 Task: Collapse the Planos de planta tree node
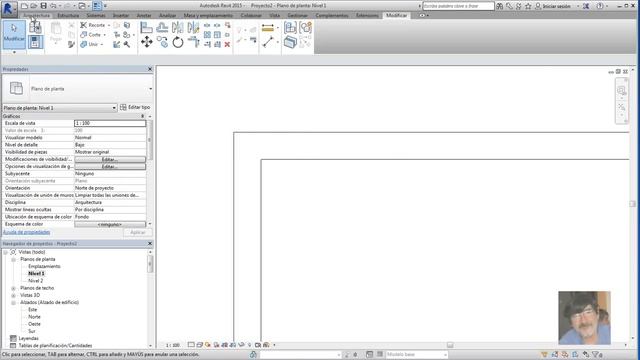pos(13,260)
